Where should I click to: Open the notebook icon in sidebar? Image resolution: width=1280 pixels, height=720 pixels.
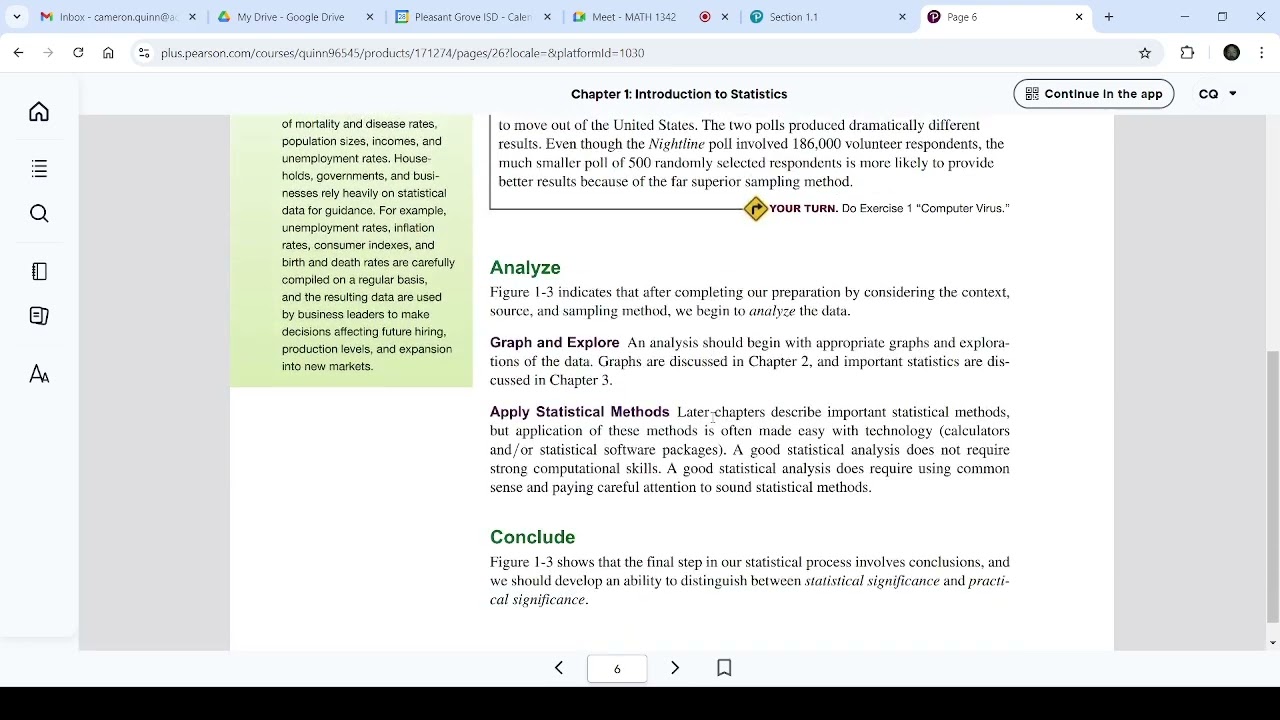[39, 272]
